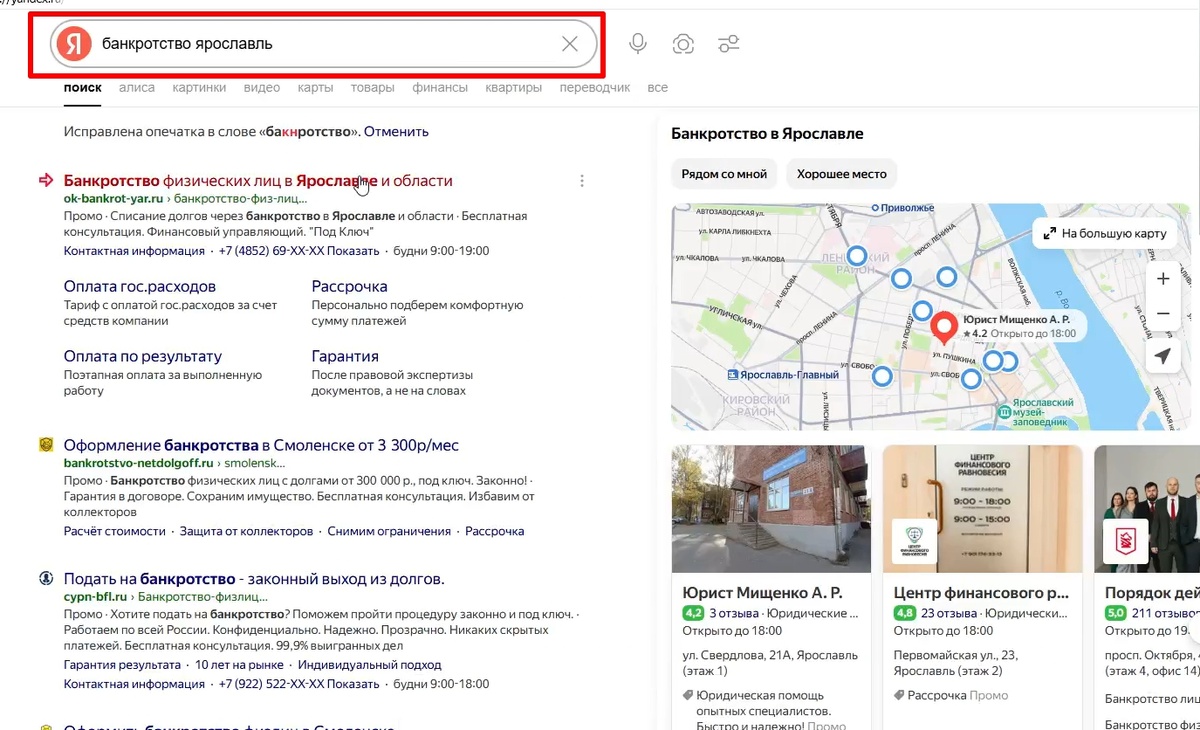Open Банкротство физических лиц в Ярославле result

(258, 181)
